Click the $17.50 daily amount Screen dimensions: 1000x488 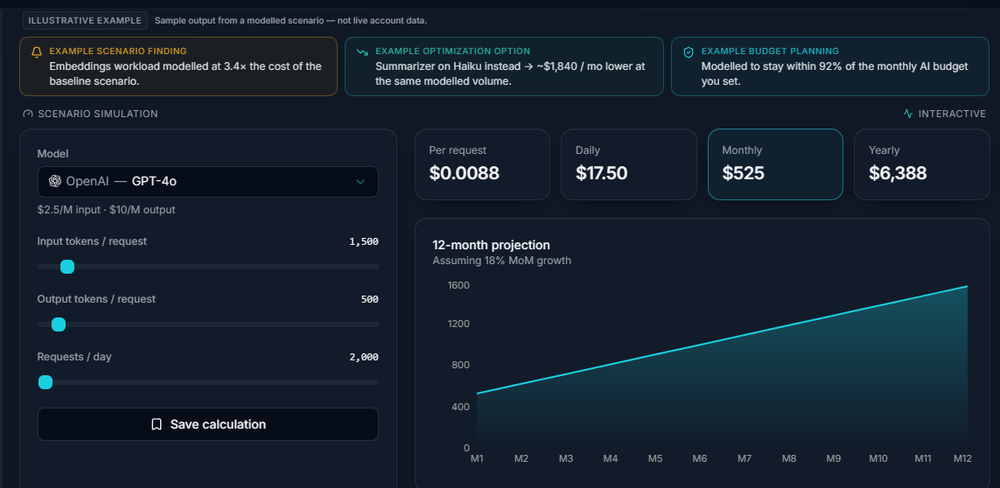tap(601, 173)
